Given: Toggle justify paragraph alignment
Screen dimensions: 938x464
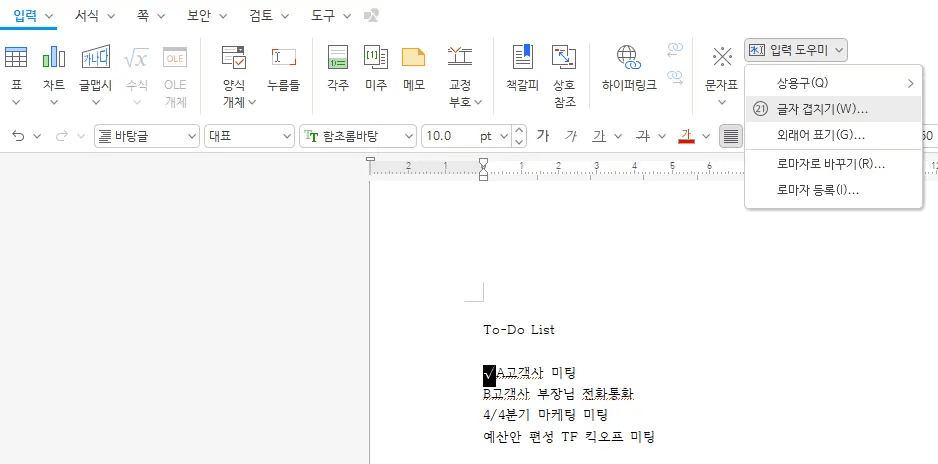Looking at the screenshot, I should pos(730,136).
